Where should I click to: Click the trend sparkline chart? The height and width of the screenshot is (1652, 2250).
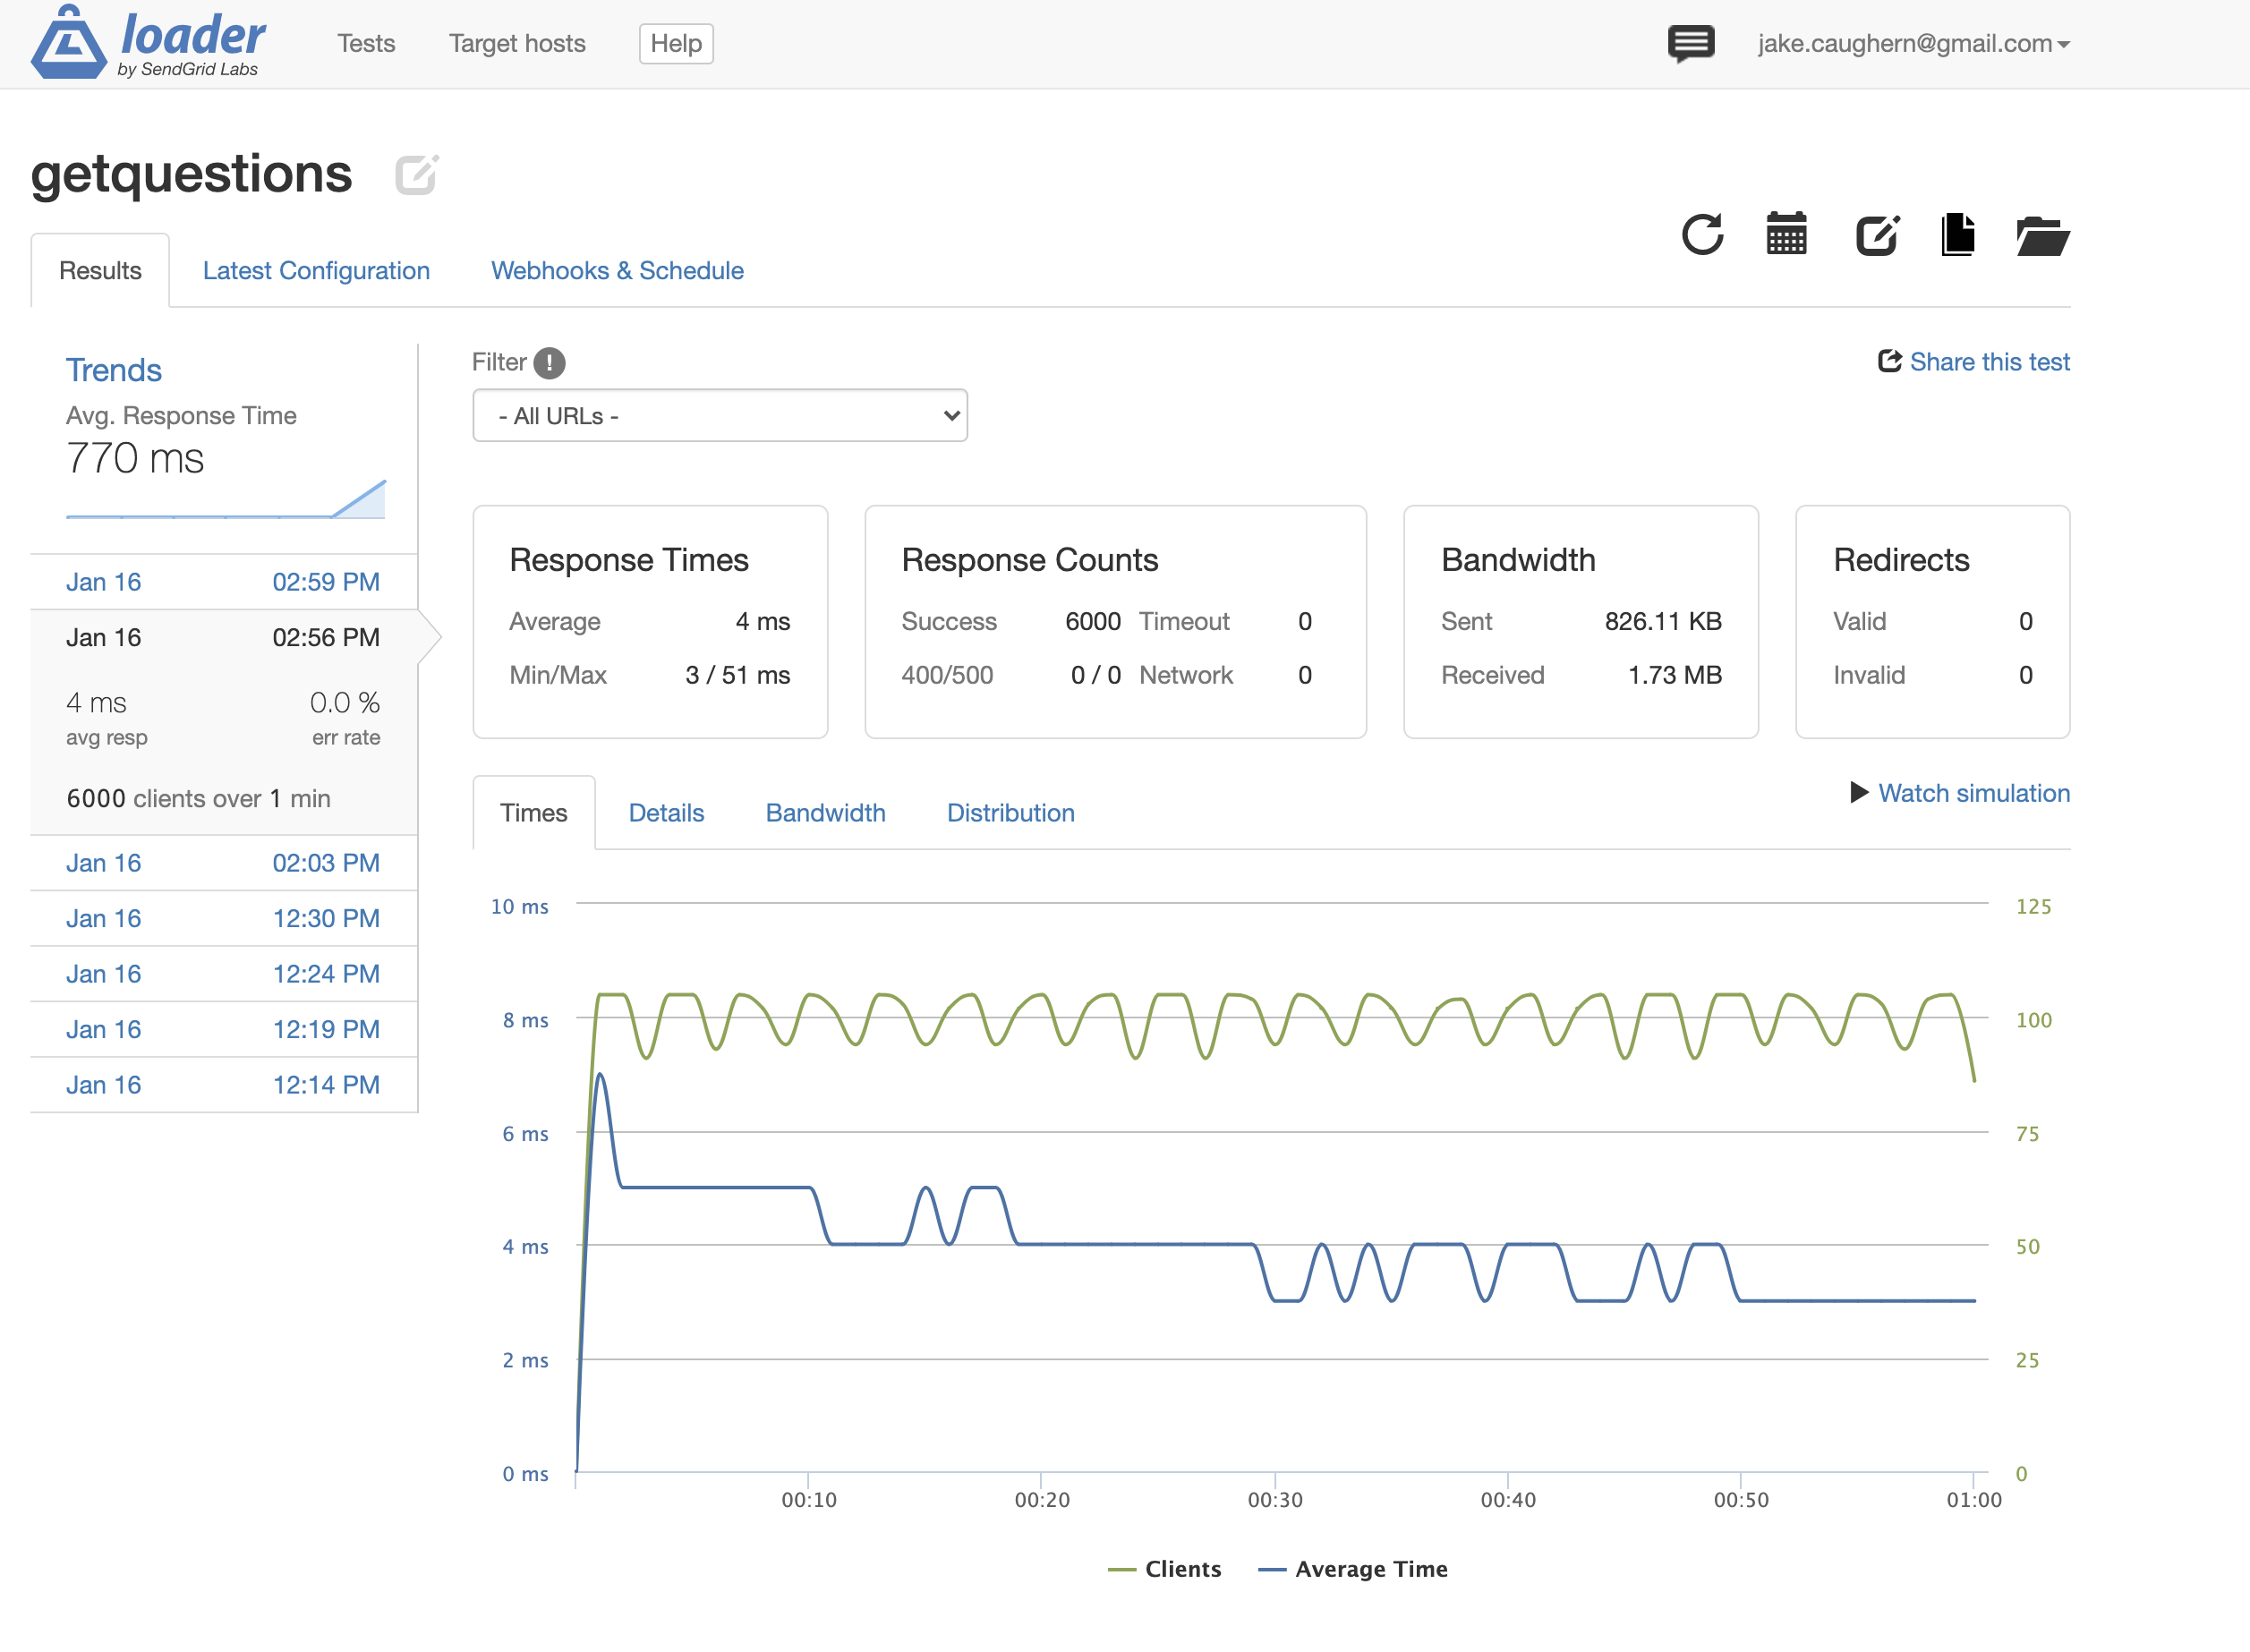226,498
